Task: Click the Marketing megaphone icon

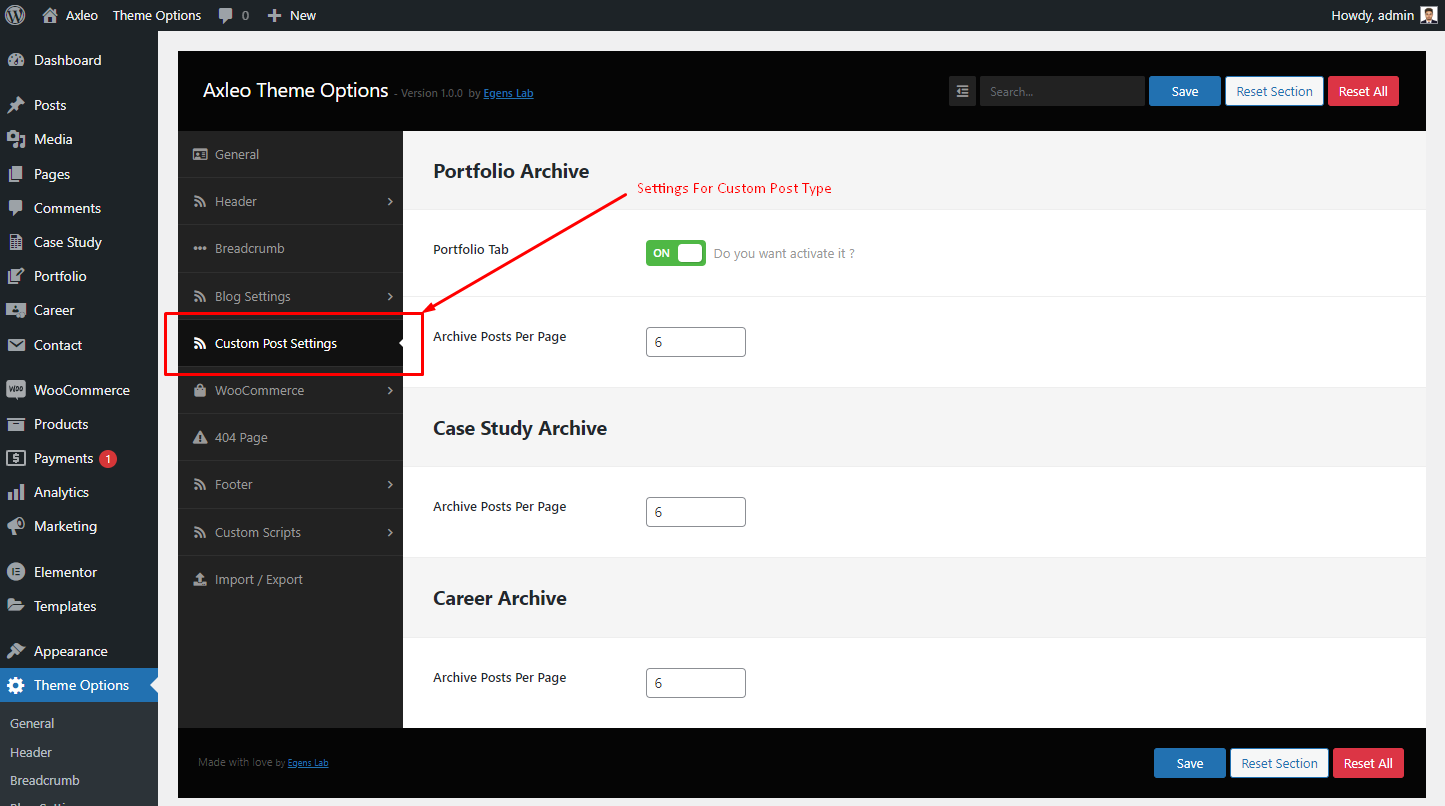Action: [16, 526]
